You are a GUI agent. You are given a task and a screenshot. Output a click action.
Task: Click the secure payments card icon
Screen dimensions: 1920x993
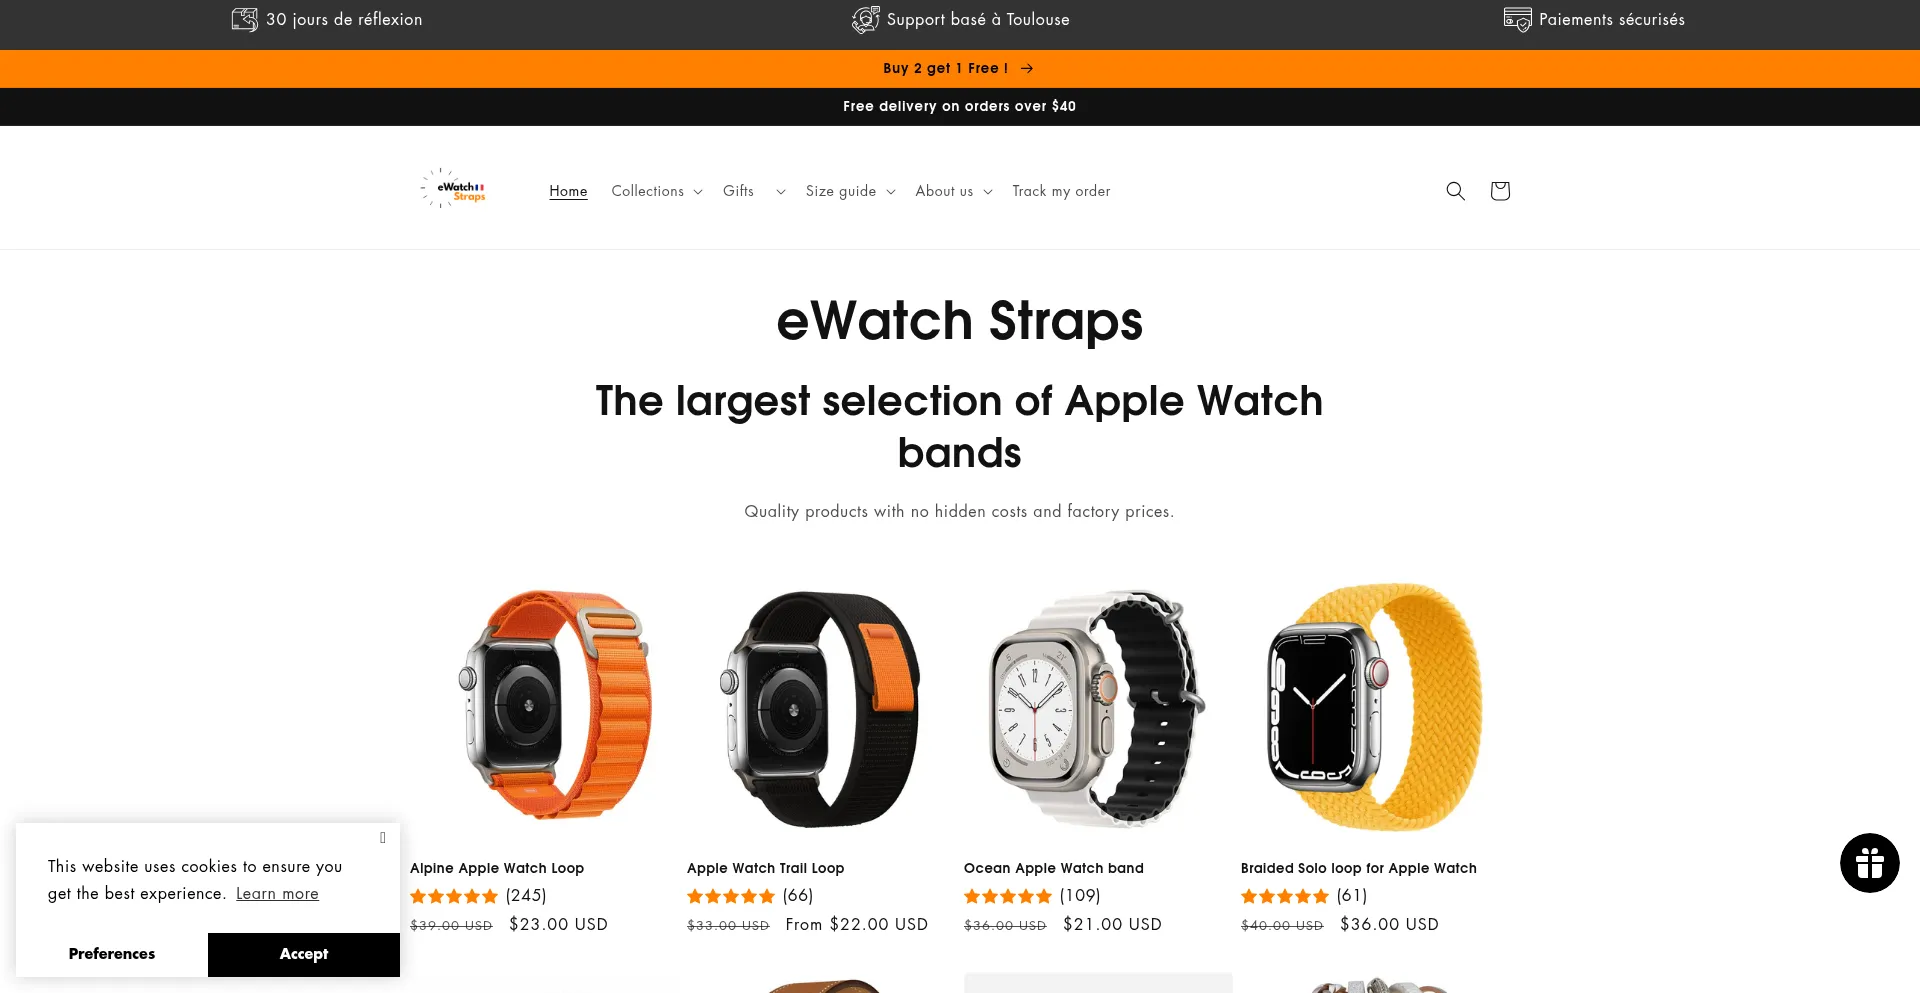(1517, 20)
